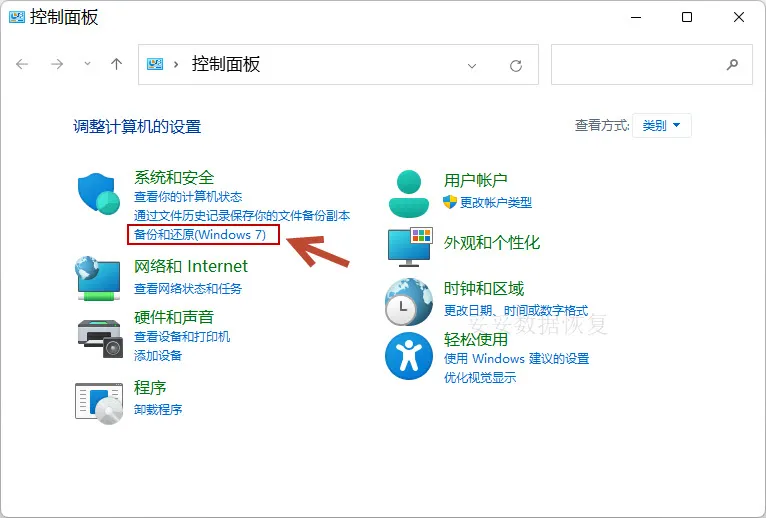Select 更改日期、时间或数字格式 link
Image resolution: width=766 pixels, height=518 pixels.
(516, 310)
